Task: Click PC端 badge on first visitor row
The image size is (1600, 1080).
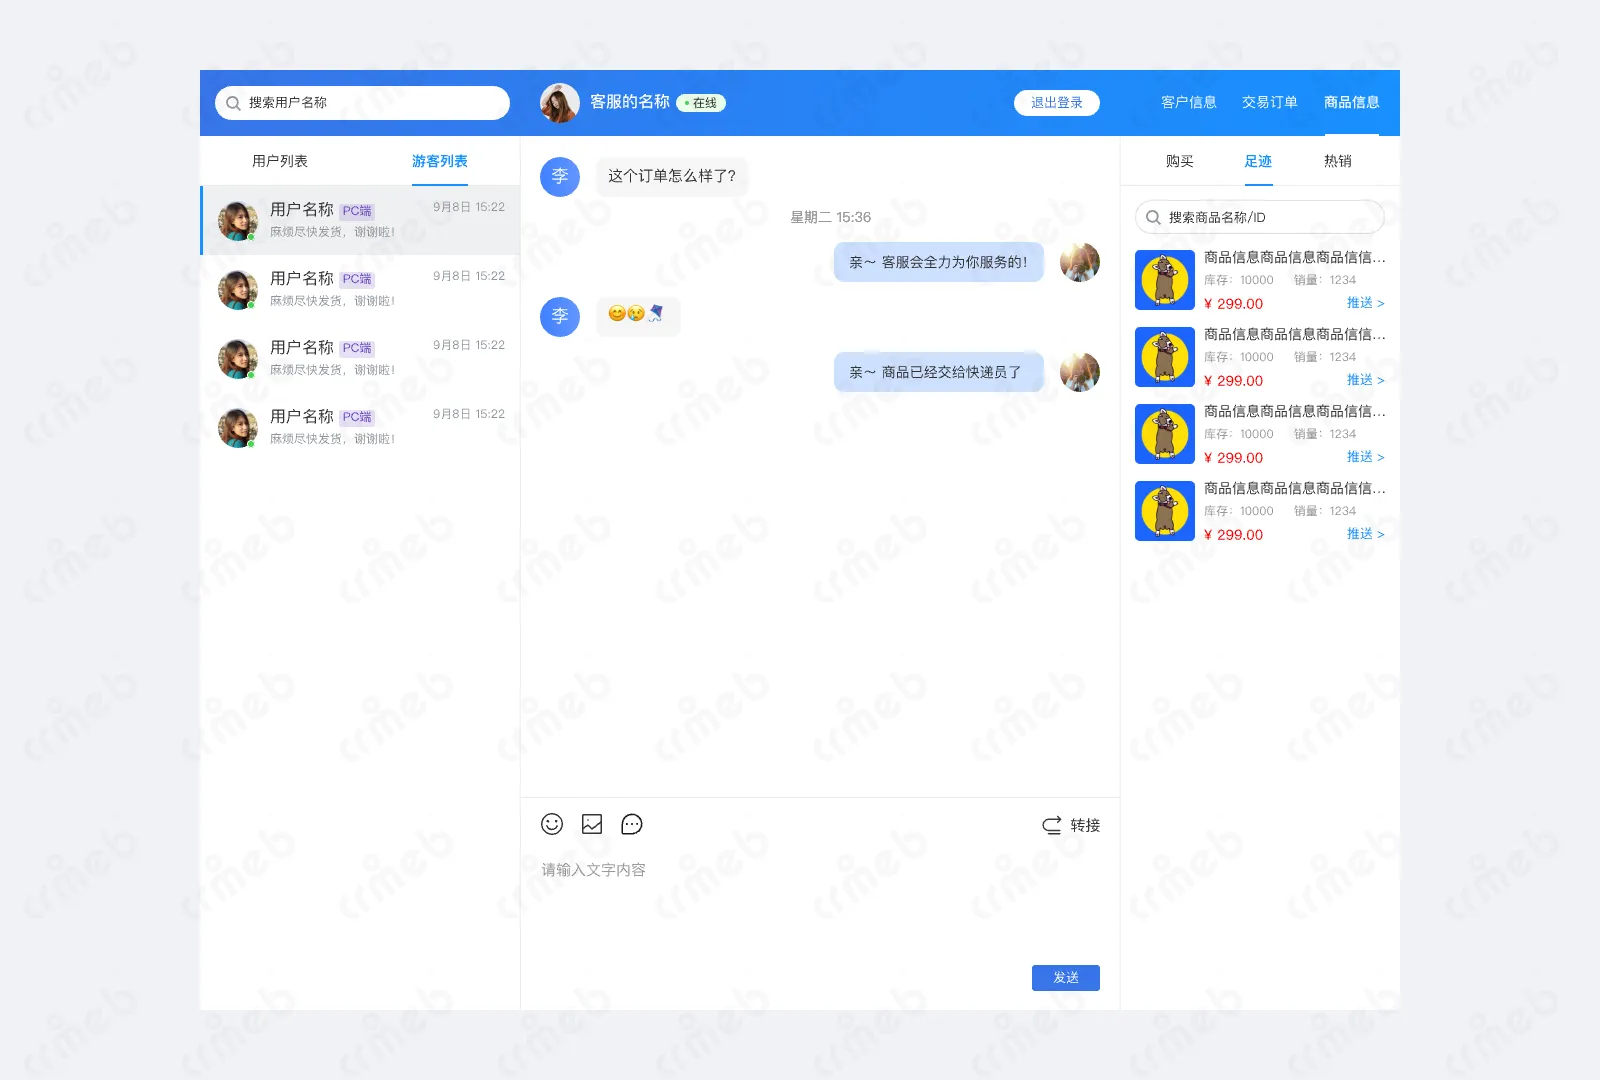Action: 357,211
